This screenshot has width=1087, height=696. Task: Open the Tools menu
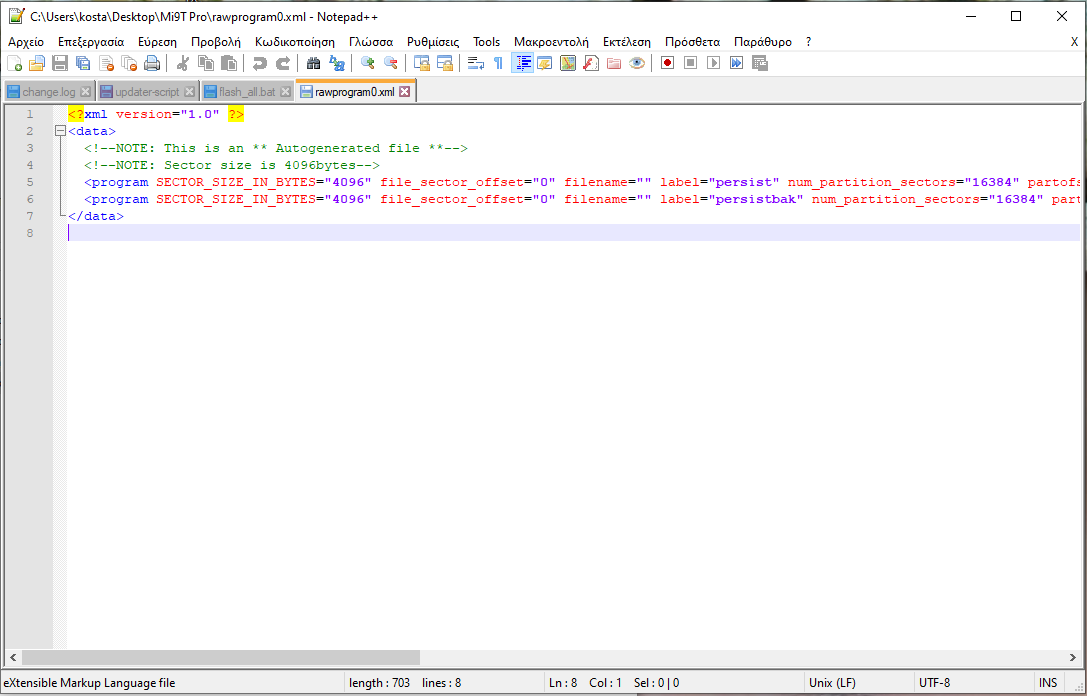(x=486, y=42)
